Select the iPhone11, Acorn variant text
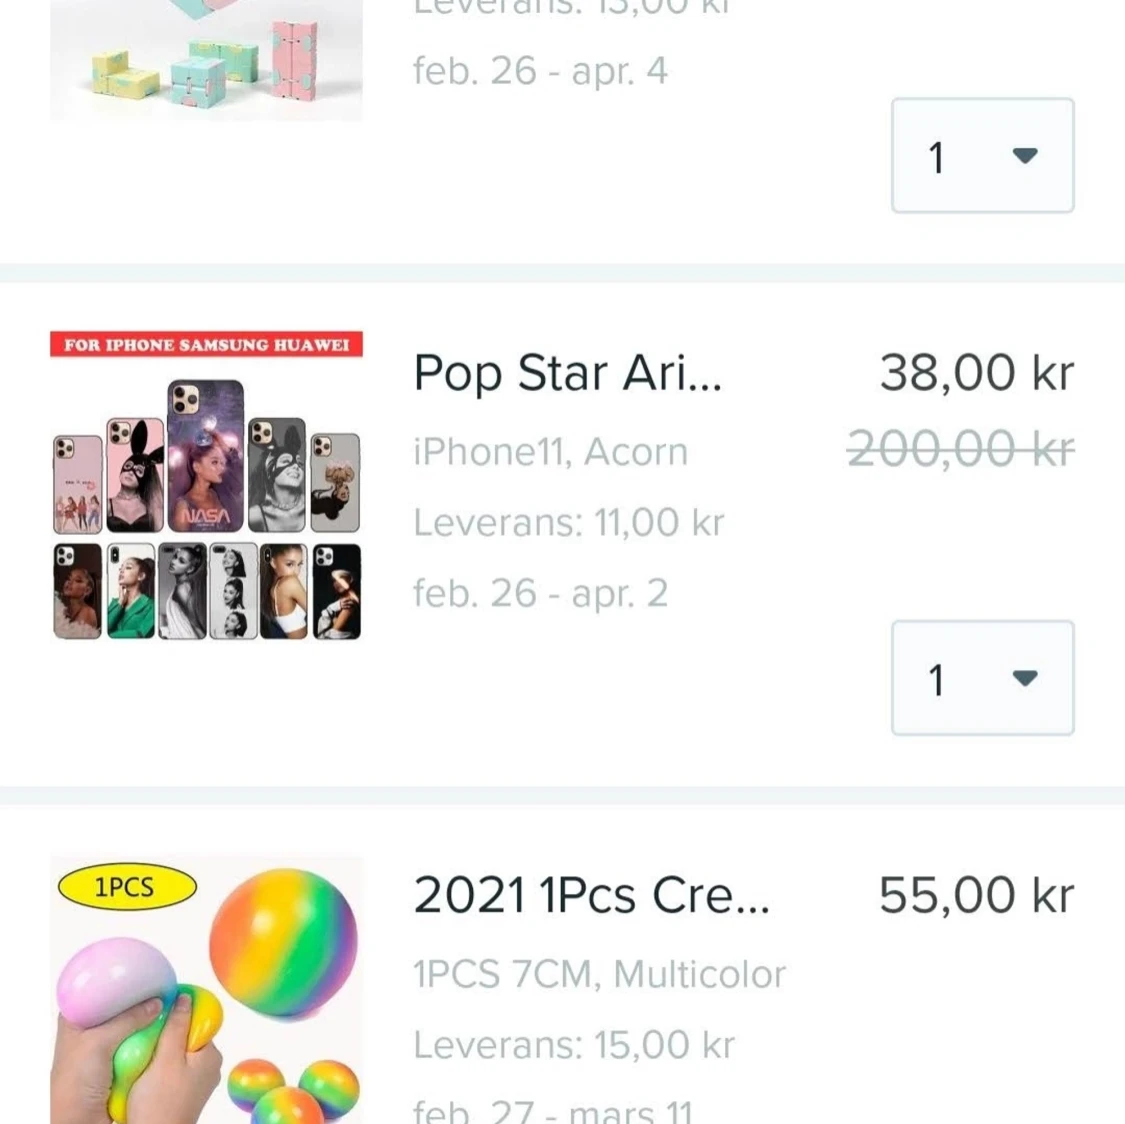The width and height of the screenshot is (1125, 1124). (550, 451)
